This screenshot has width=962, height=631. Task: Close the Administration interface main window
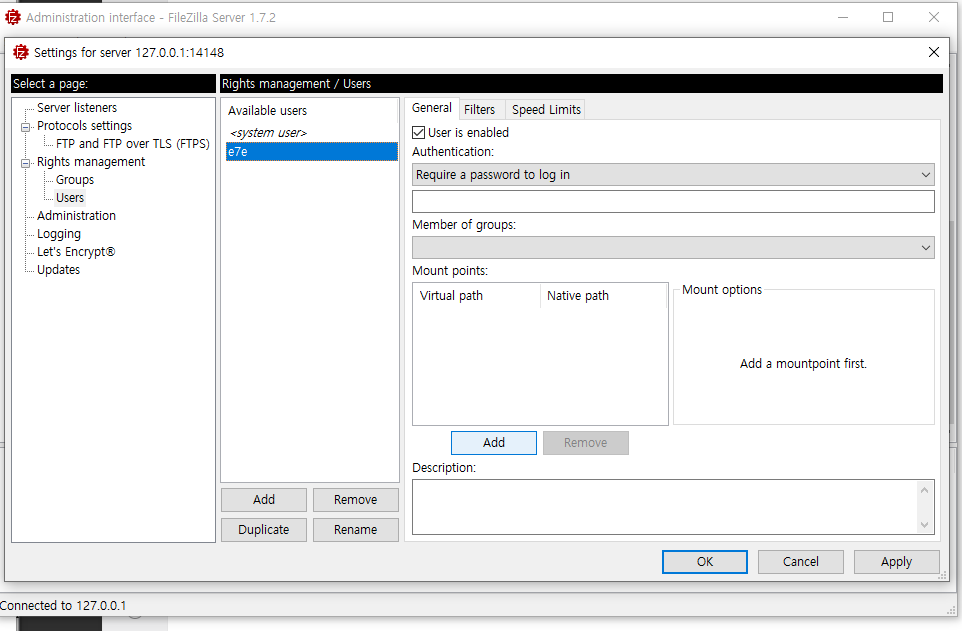click(x=933, y=17)
